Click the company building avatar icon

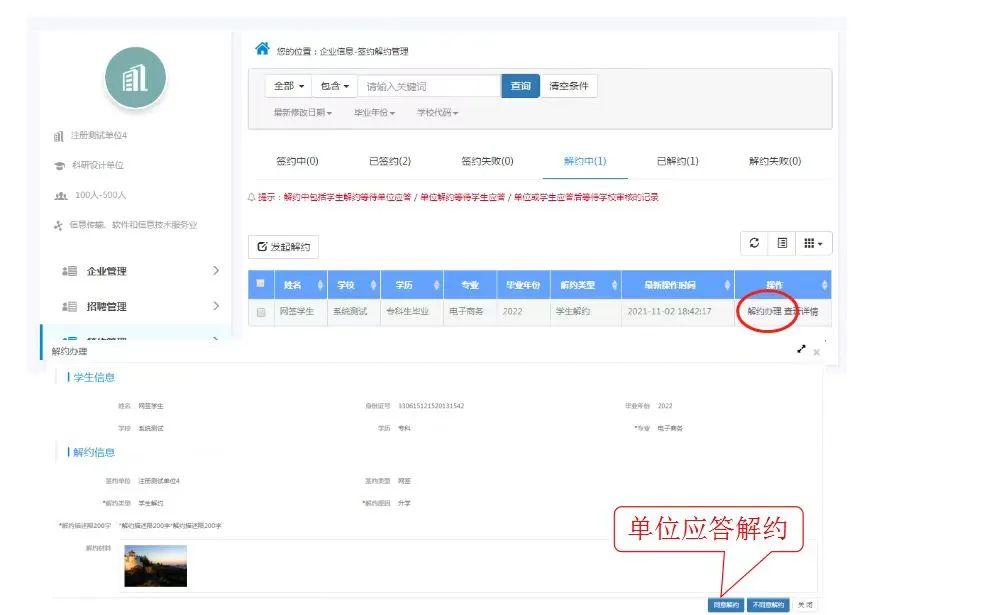pos(134,78)
